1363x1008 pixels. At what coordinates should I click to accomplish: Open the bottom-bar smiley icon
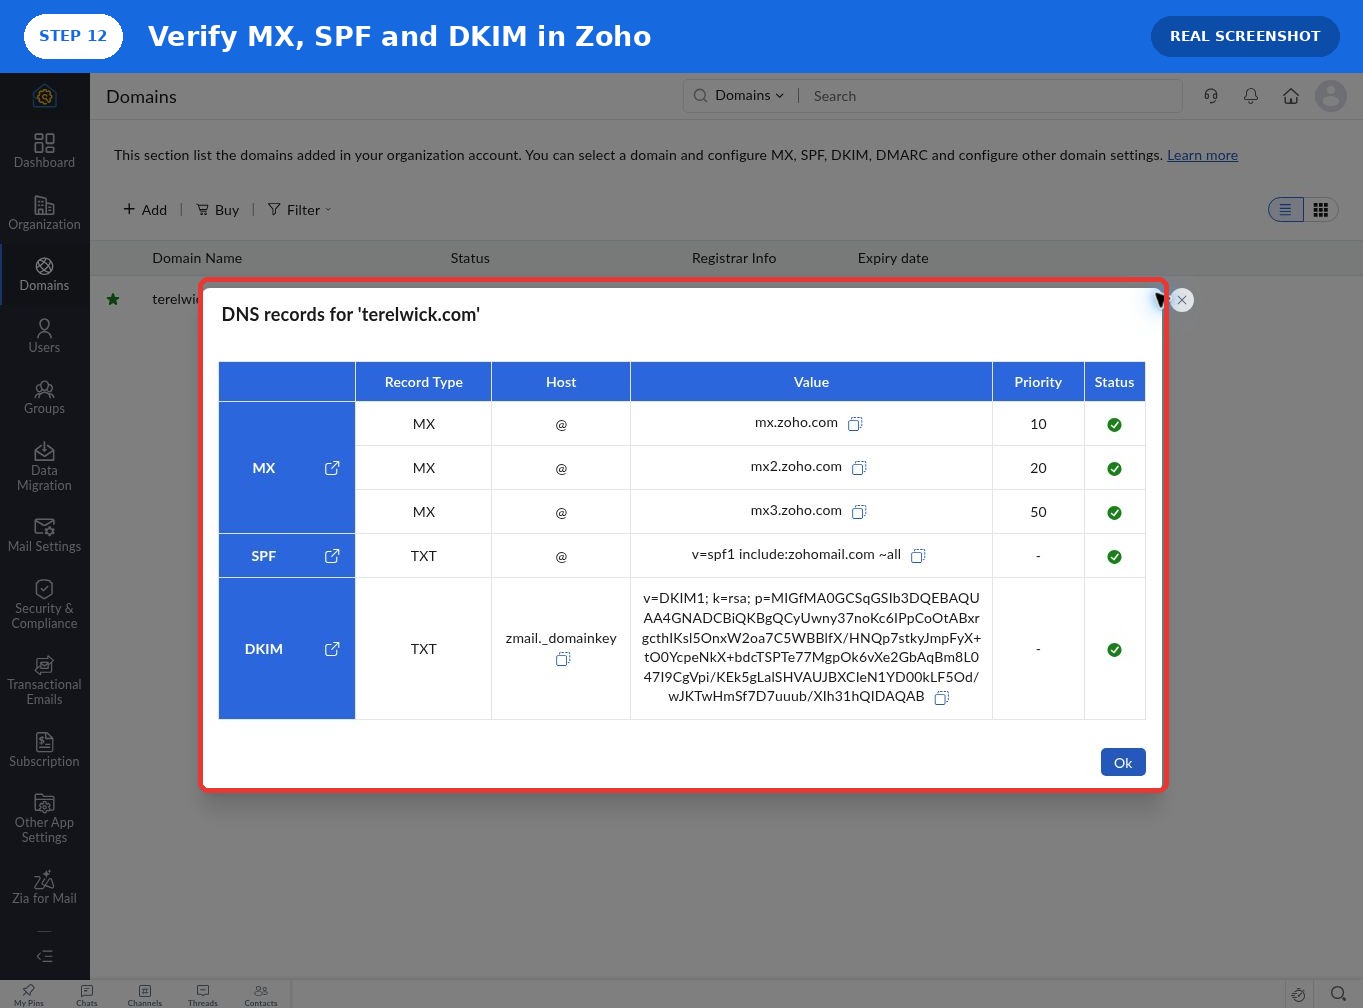(1298, 994)
